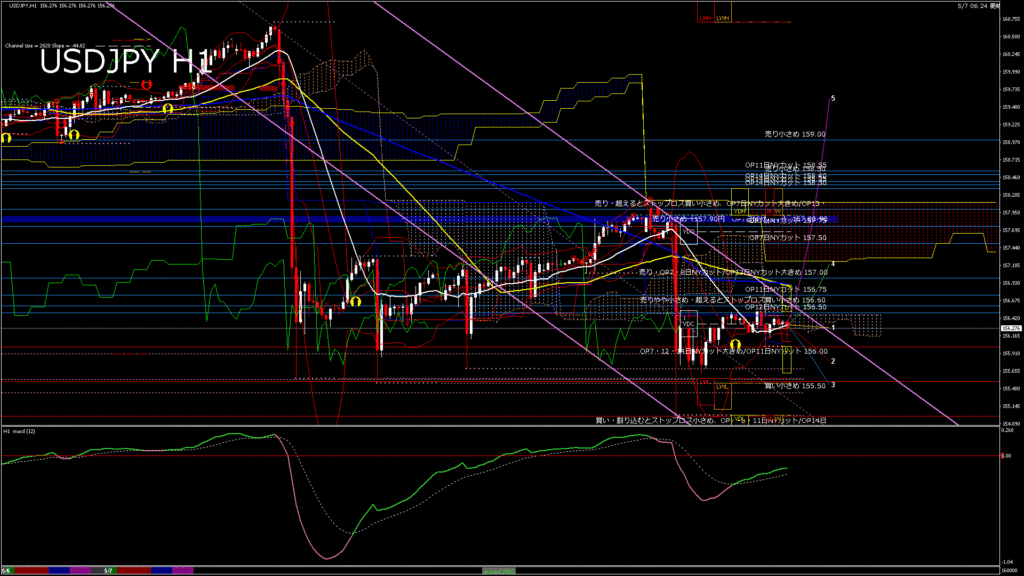The width and height of the screenshot is (1024, 576).
Task: Select the red circle marker near 159.99
Action: (146, 85)
